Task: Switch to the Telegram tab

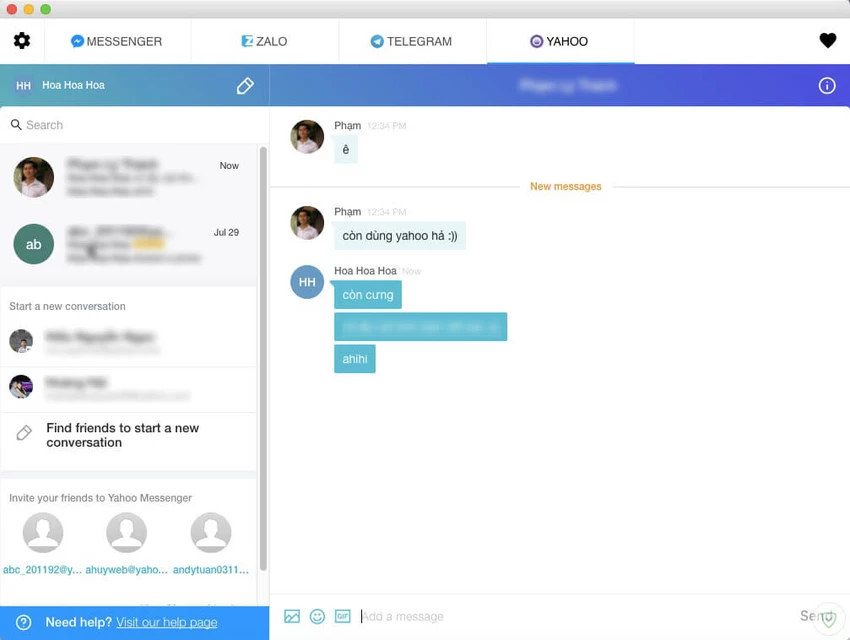Action: (x=411, y=41)
